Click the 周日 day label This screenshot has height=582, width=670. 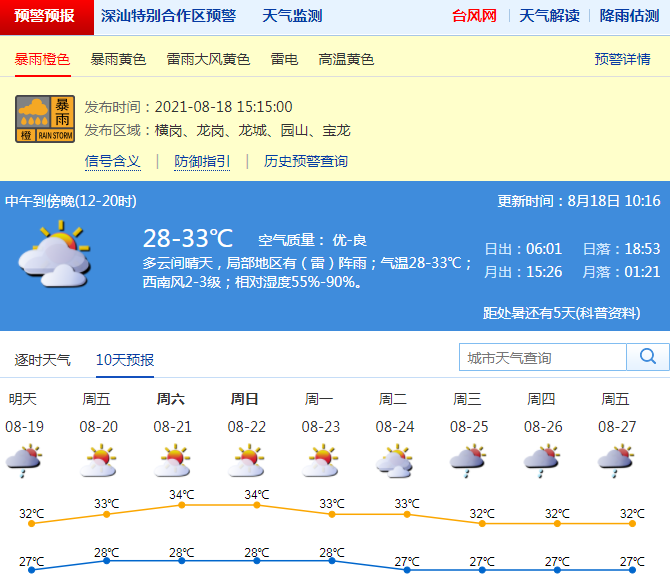(x=244, y=399)
